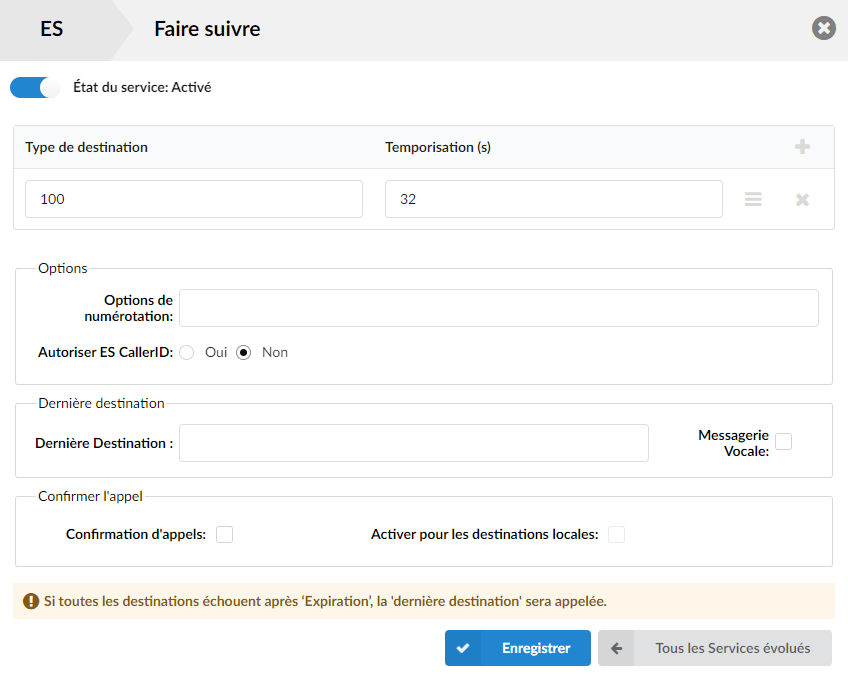This screenshot has width=848, height=678.
Task: Check the Messagerie Vocale checkbox
Action: coord(783,441)
